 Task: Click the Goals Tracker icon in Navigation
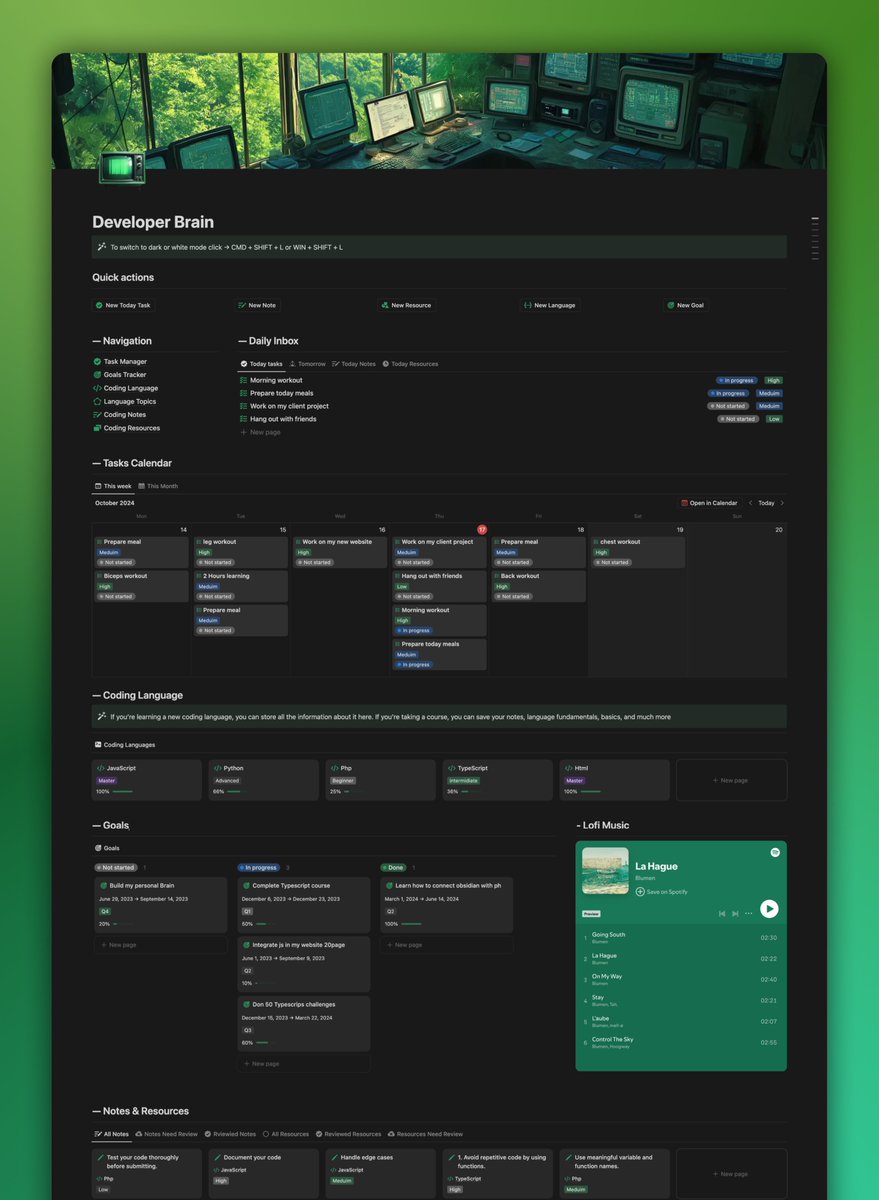click(97, 375)
